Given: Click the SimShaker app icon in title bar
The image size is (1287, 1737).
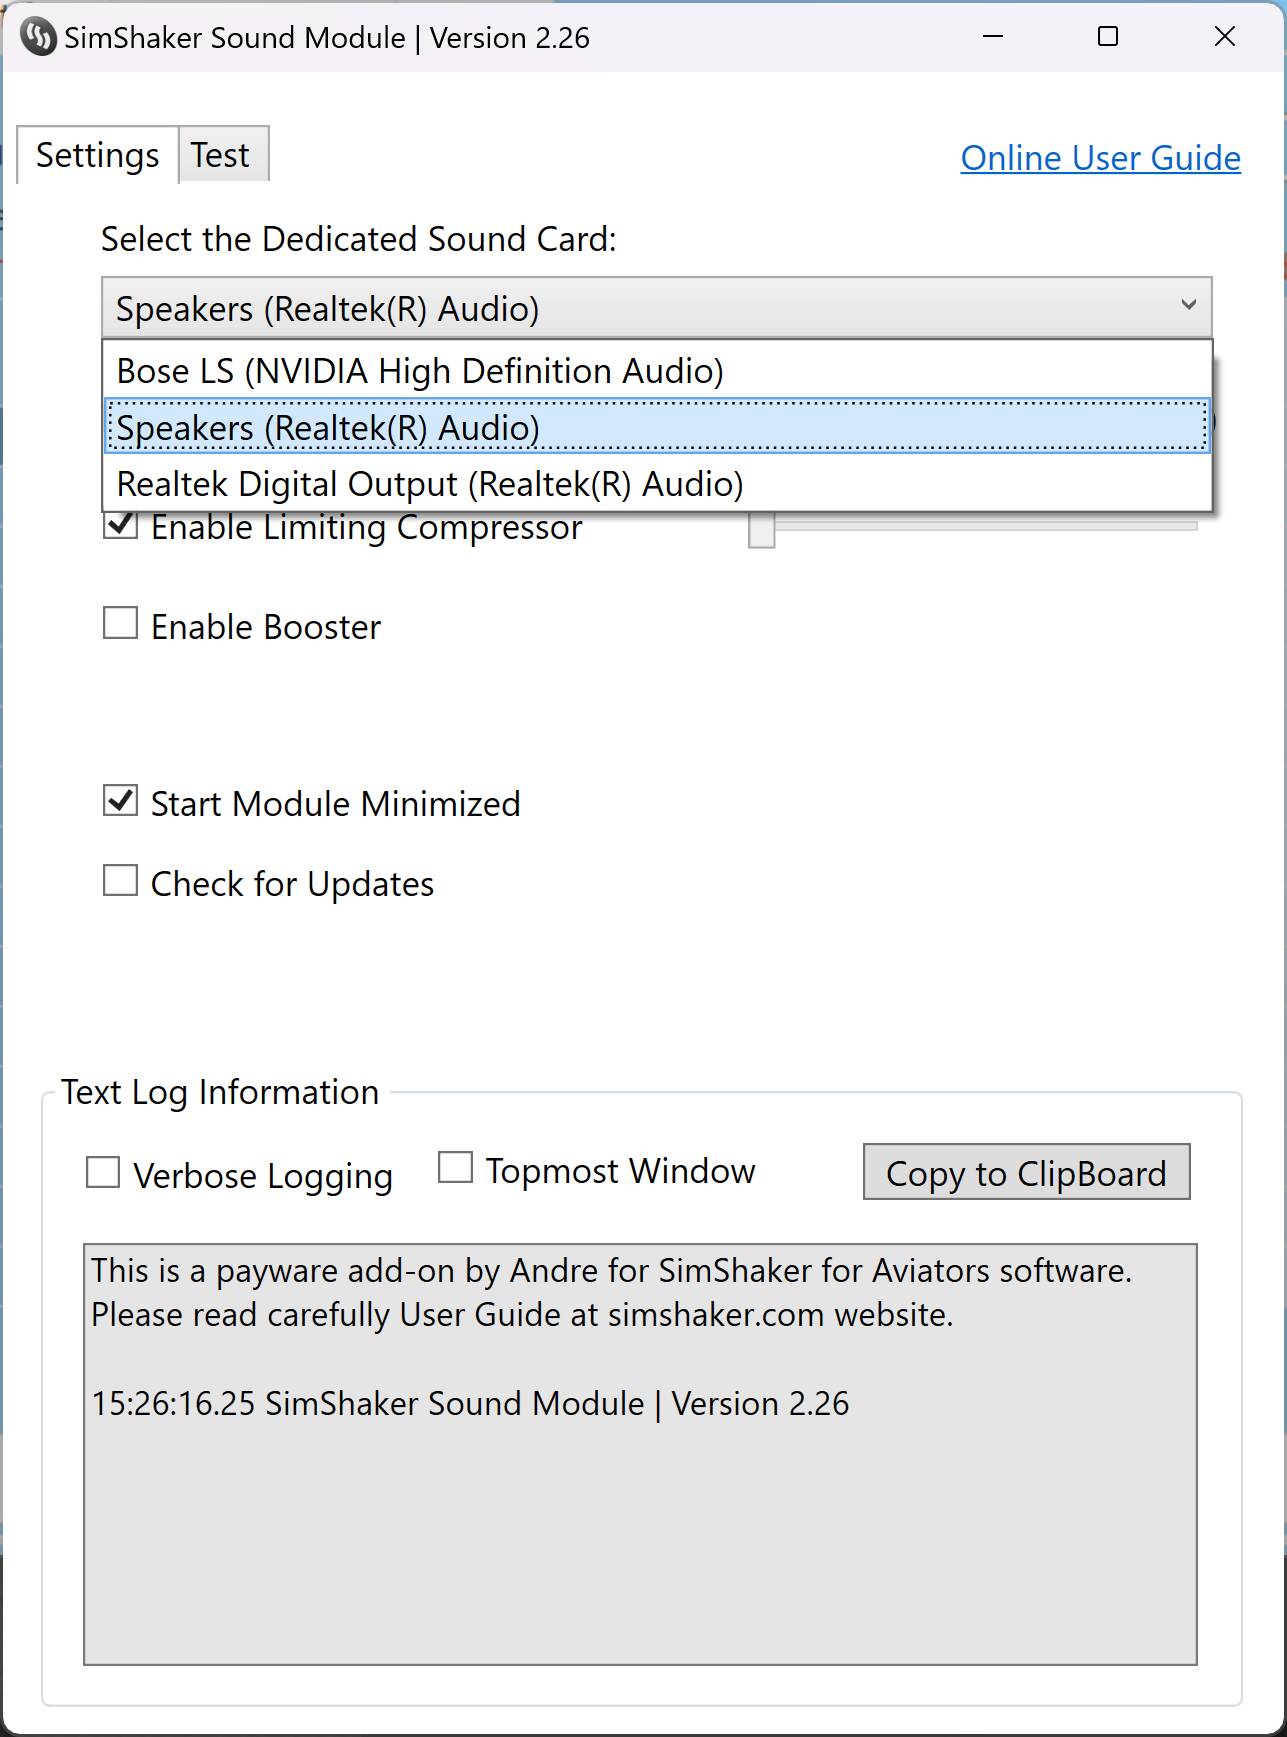Looking at the screenshot, I should tap(38, 38).
